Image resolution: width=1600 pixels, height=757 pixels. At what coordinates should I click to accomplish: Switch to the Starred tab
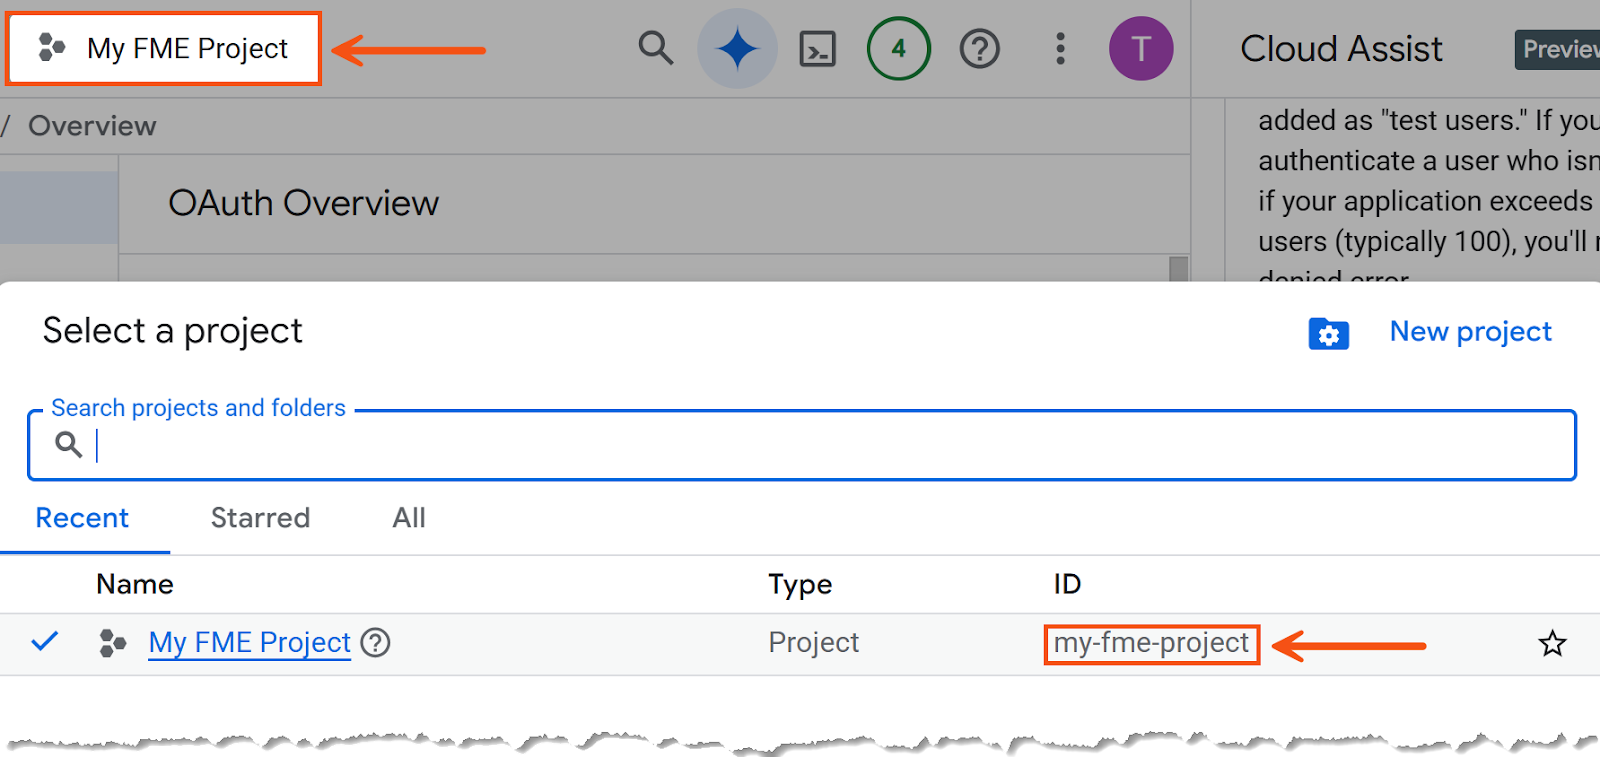260,518
